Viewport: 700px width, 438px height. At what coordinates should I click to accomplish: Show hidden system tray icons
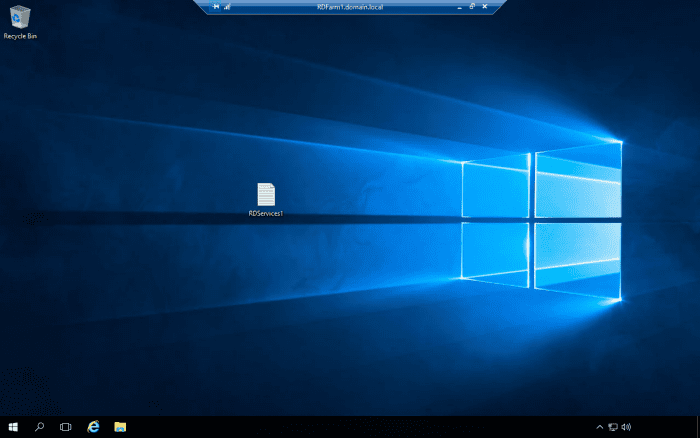[600, 427]
